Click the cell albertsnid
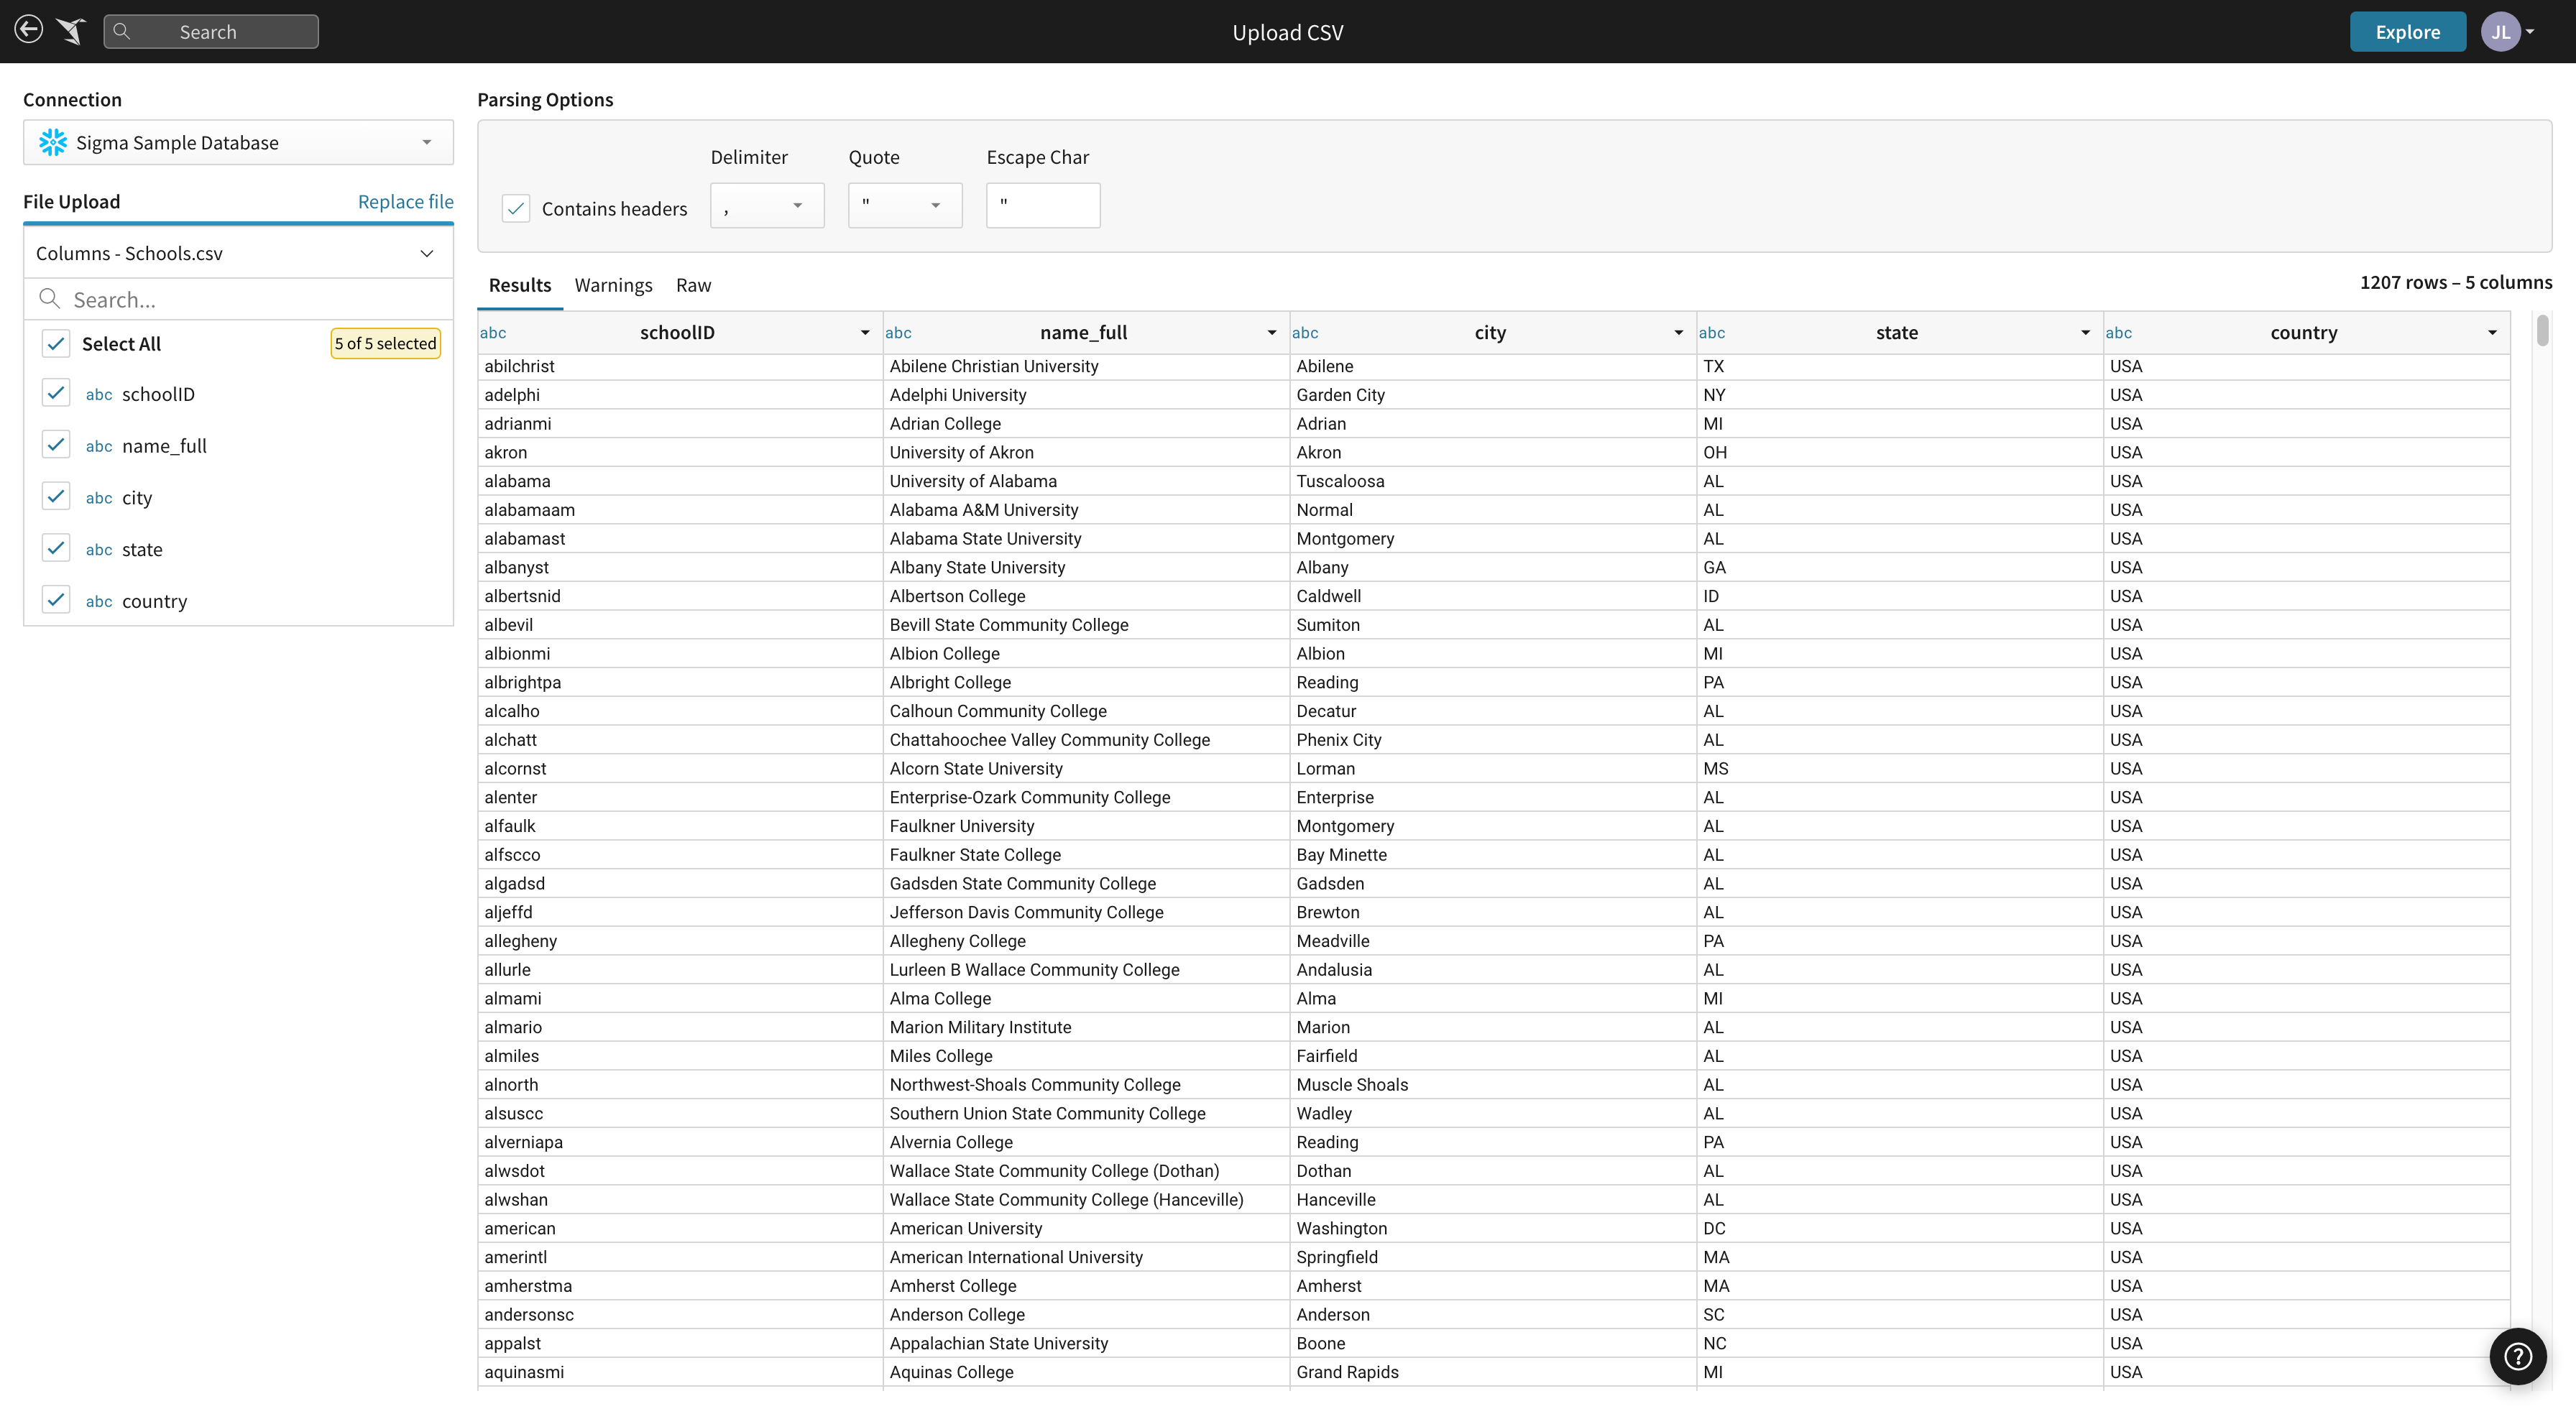Screen dimensions: 2576x1414 click(x=680, y=596)
